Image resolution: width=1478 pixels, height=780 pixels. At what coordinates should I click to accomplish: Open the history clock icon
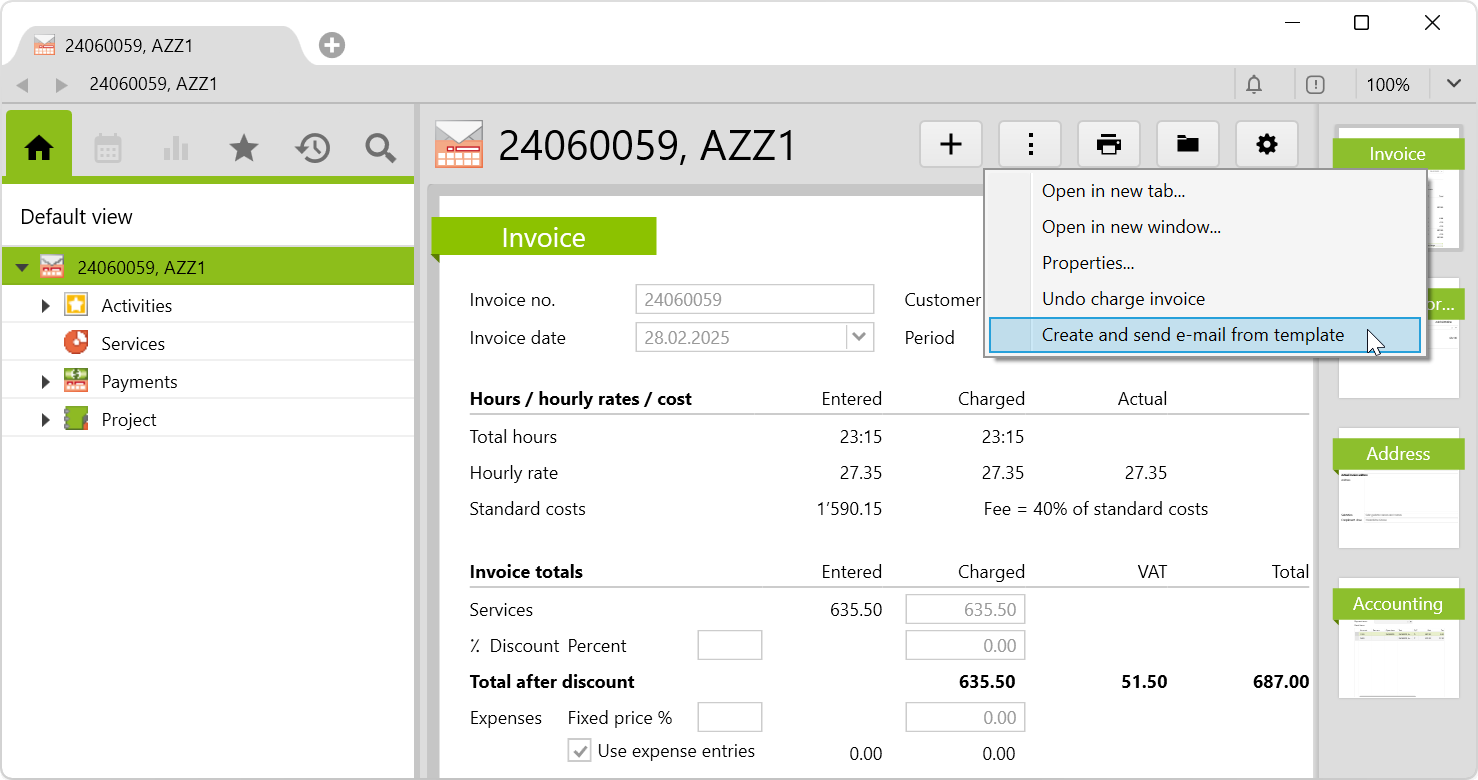point(312,149)
